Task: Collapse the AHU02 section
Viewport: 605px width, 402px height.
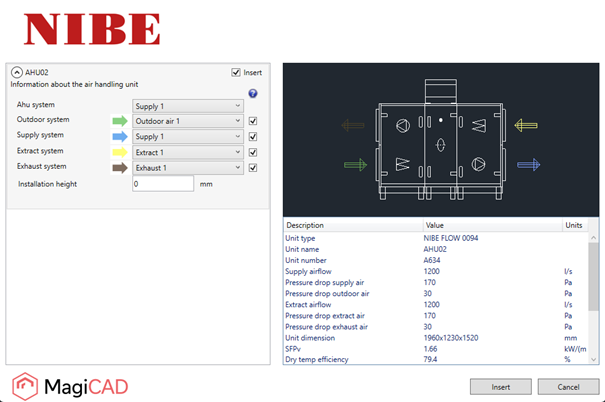Action: coord(17,73)
